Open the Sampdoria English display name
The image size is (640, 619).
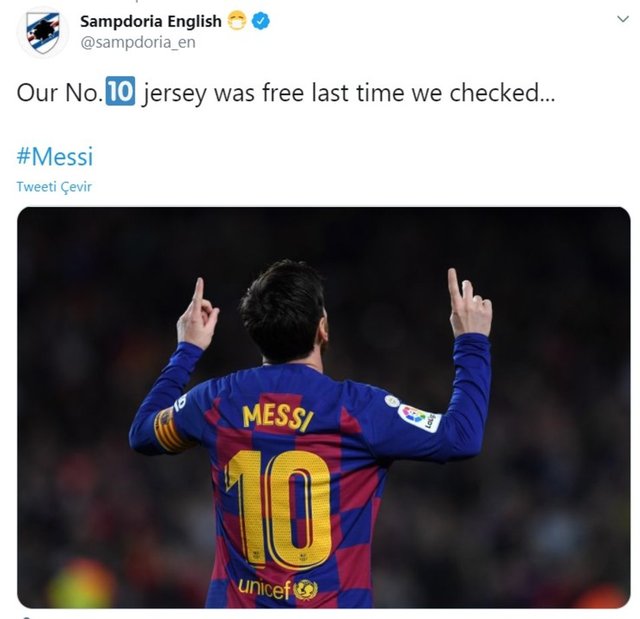(151, 21)
